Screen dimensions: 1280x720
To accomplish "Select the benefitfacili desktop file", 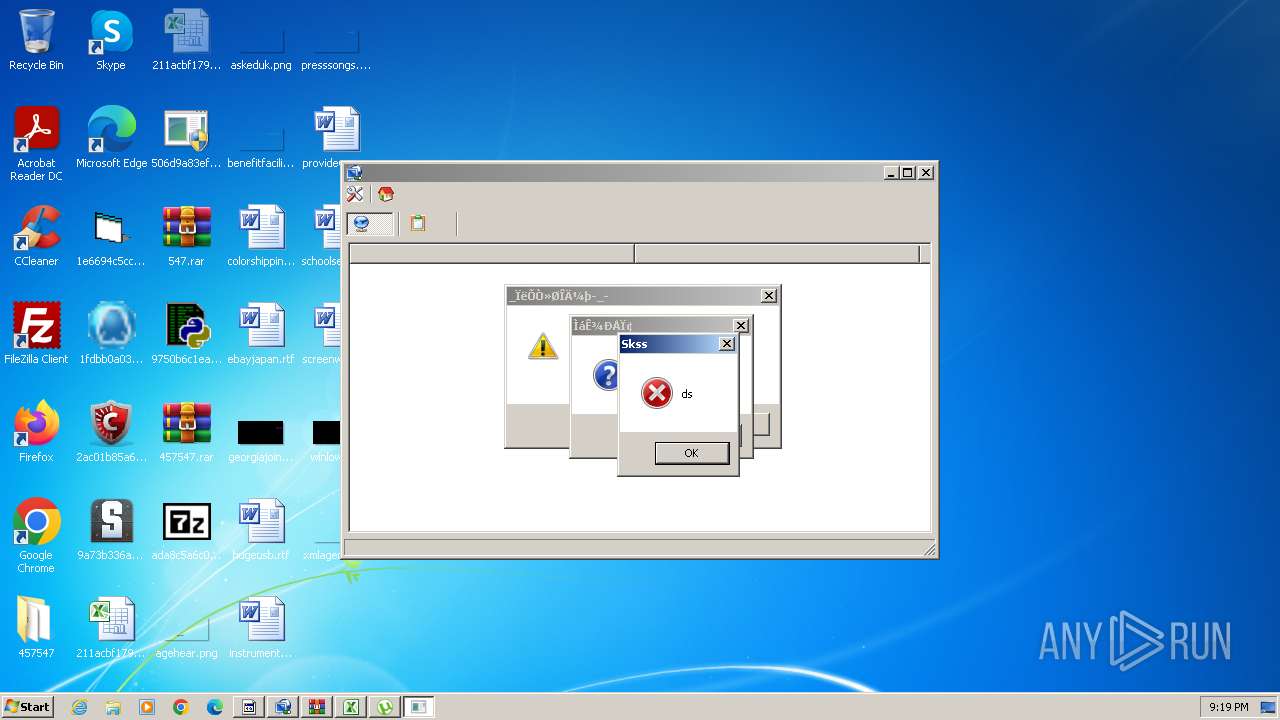I will tap(261, 146).
